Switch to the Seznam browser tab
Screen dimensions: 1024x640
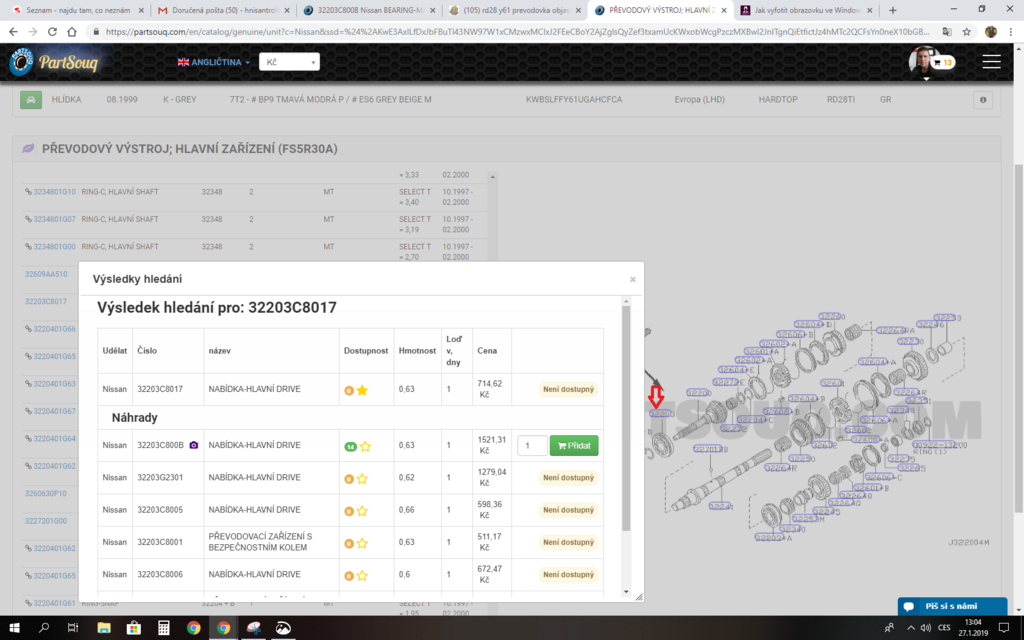(76, 10)
